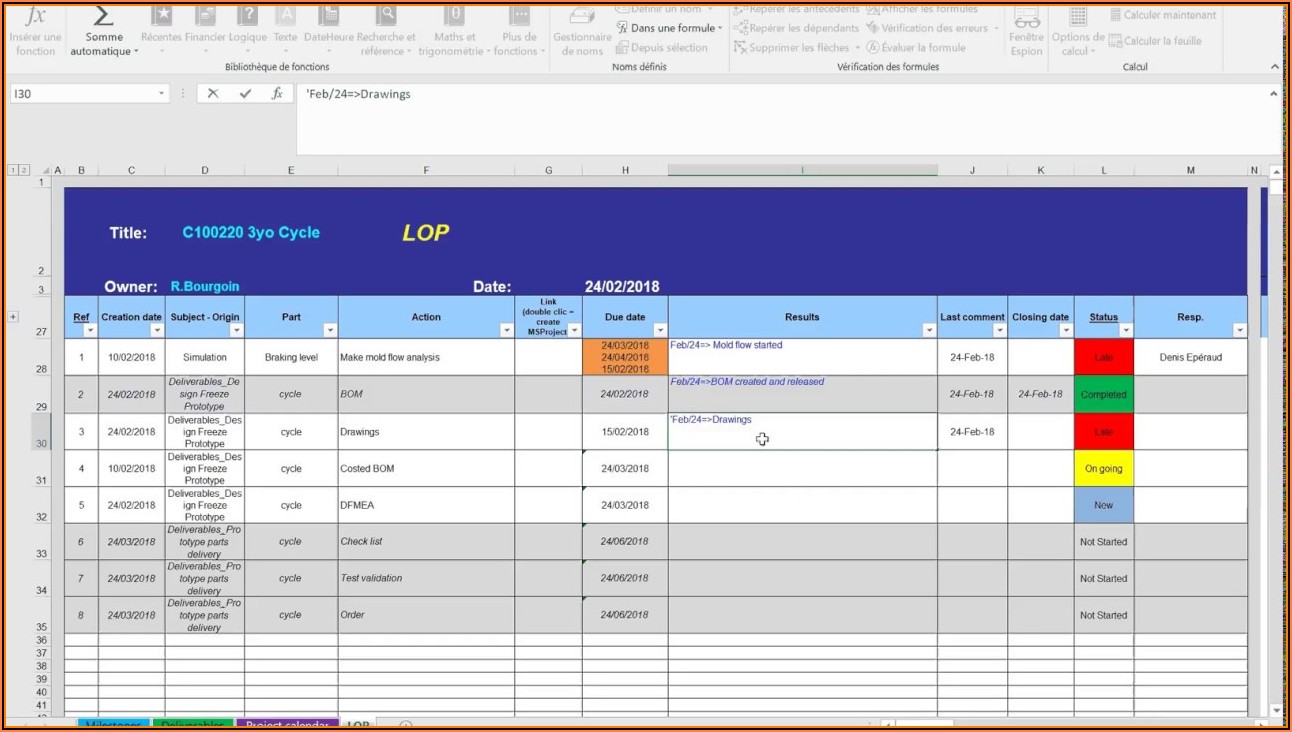Confirm the entry with the checkmark icon
This screenshot has width=1292, height=732.
pos(245,94)
